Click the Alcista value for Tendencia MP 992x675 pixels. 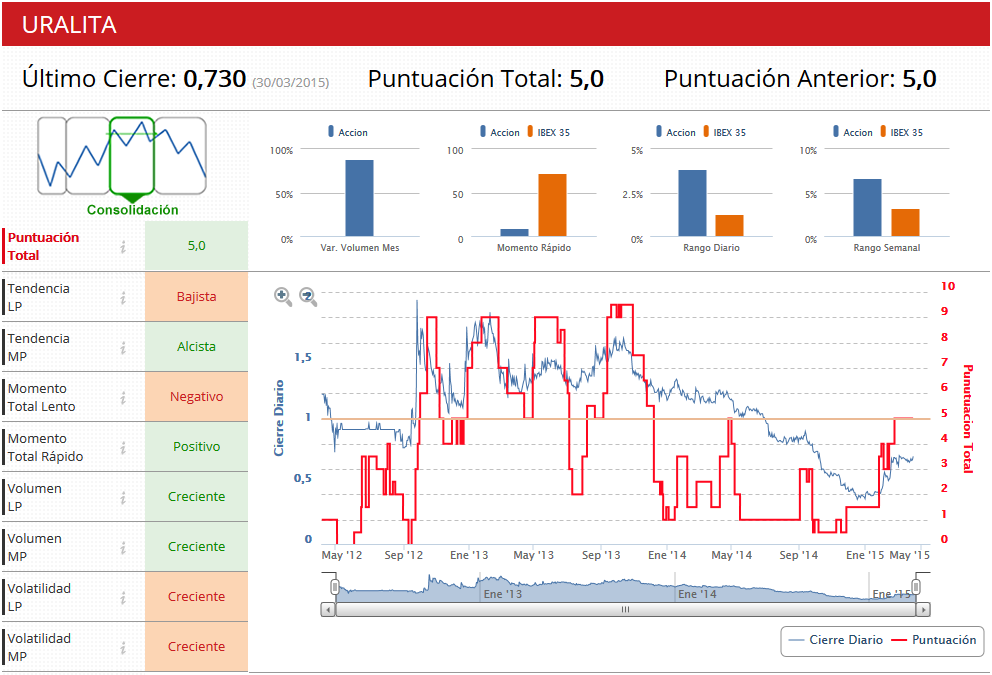(x=196, y=347)
